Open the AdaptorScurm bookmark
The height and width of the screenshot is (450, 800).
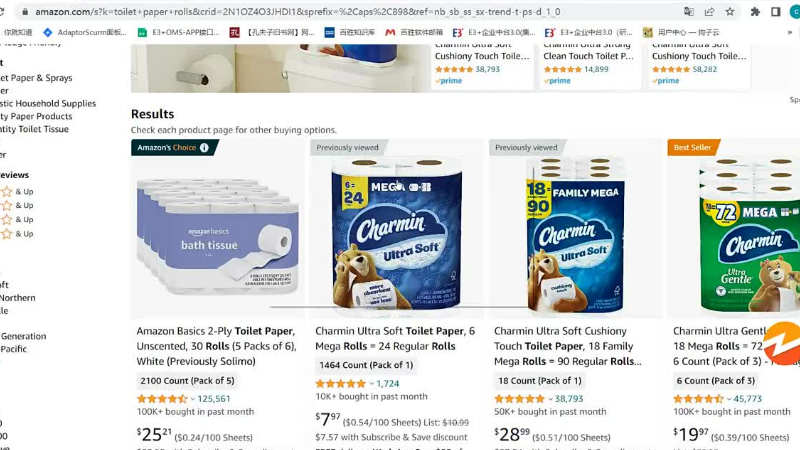point(85,32)
